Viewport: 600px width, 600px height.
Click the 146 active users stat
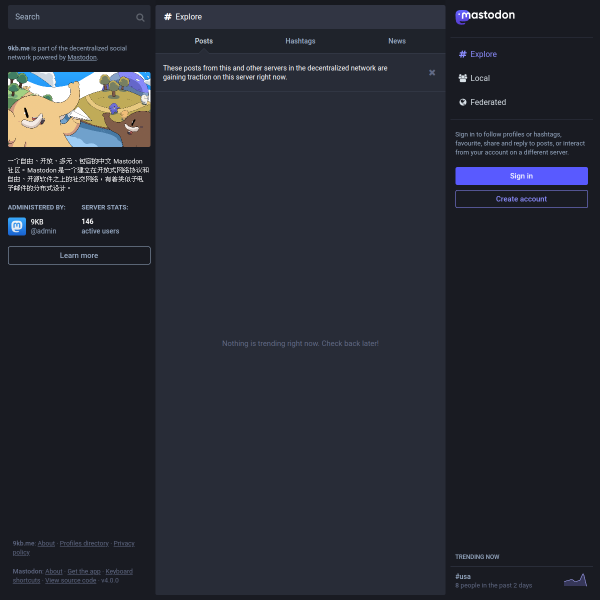(x=100, y=226)
